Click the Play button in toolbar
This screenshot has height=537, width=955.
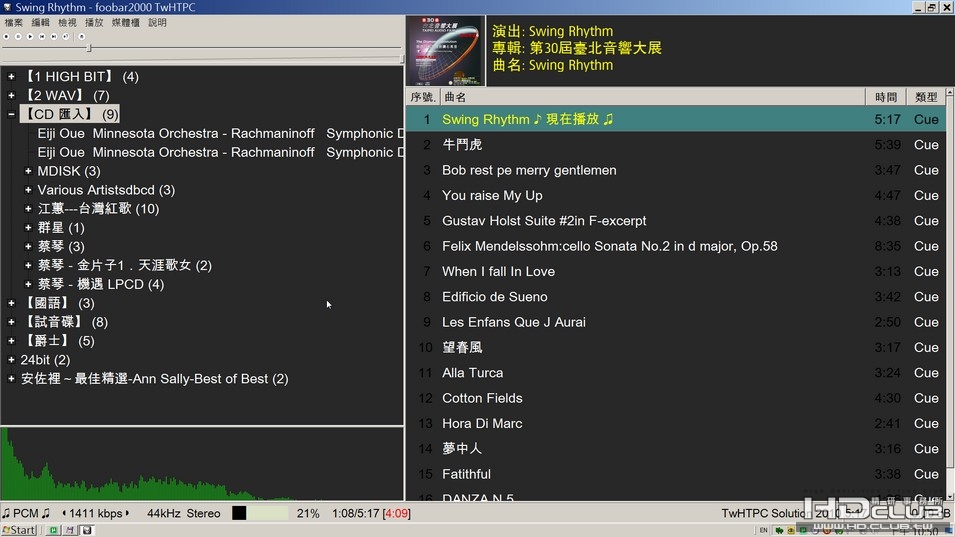30,37
